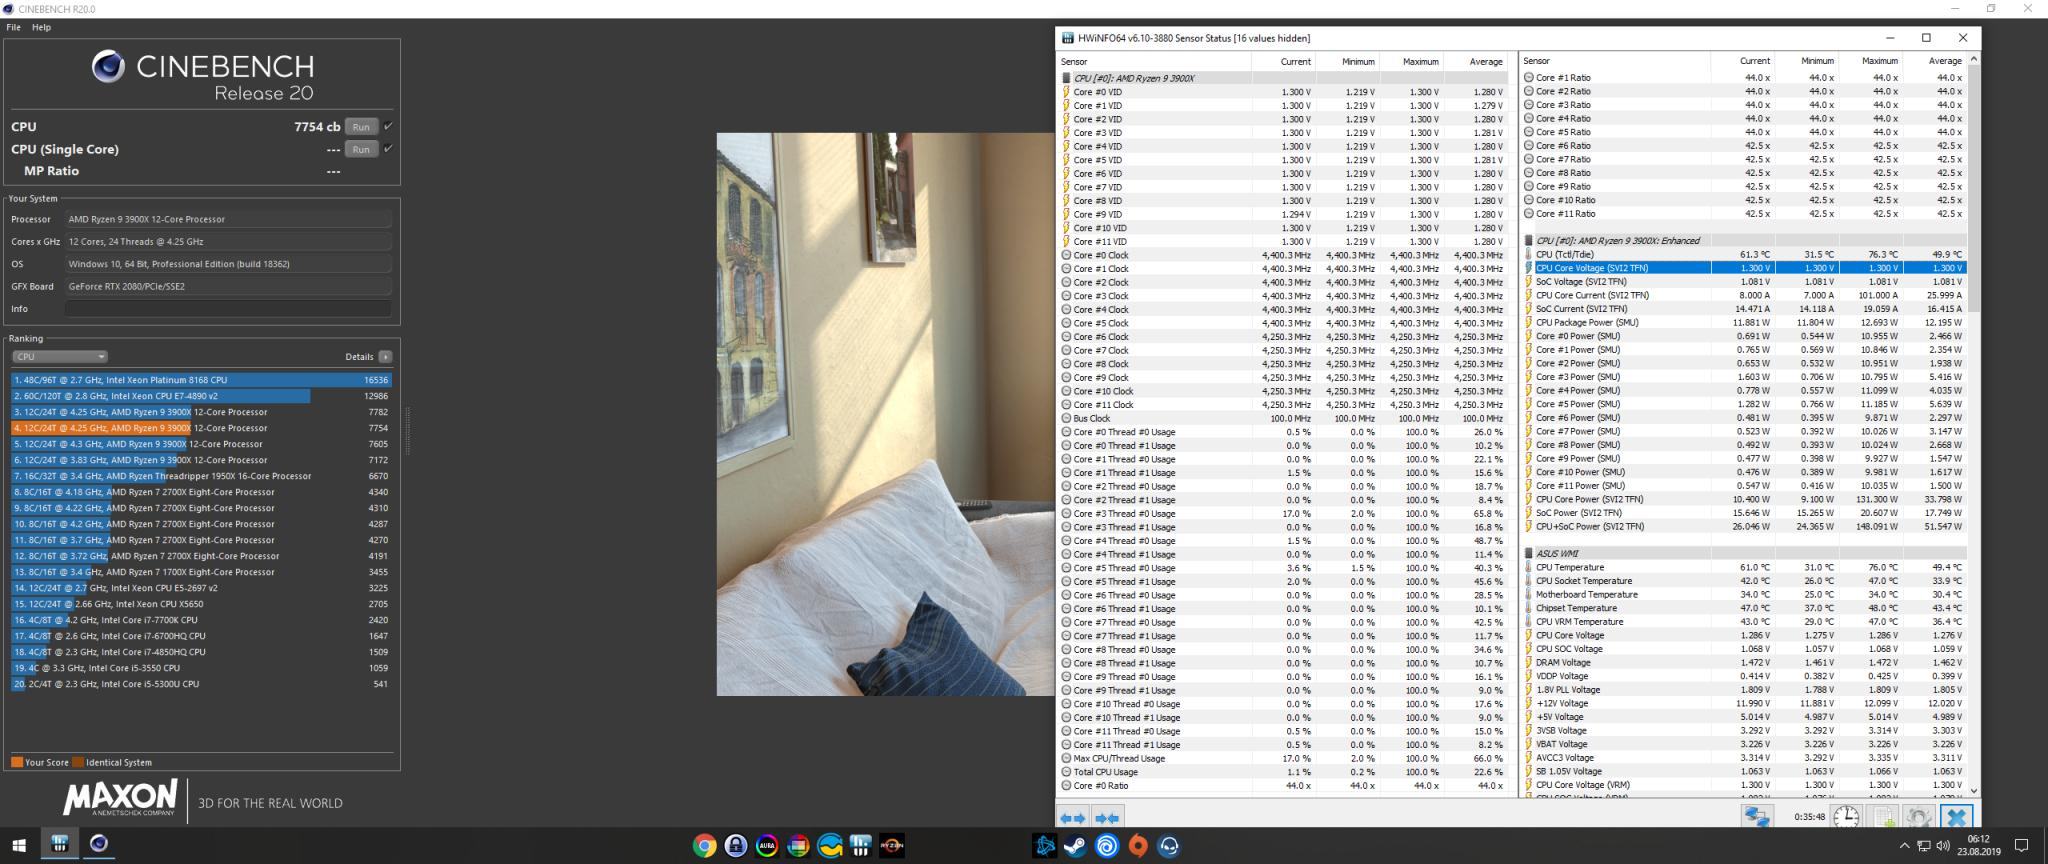
Task: Select the orange 7754 score ranking row
Action: click(201, 428)
